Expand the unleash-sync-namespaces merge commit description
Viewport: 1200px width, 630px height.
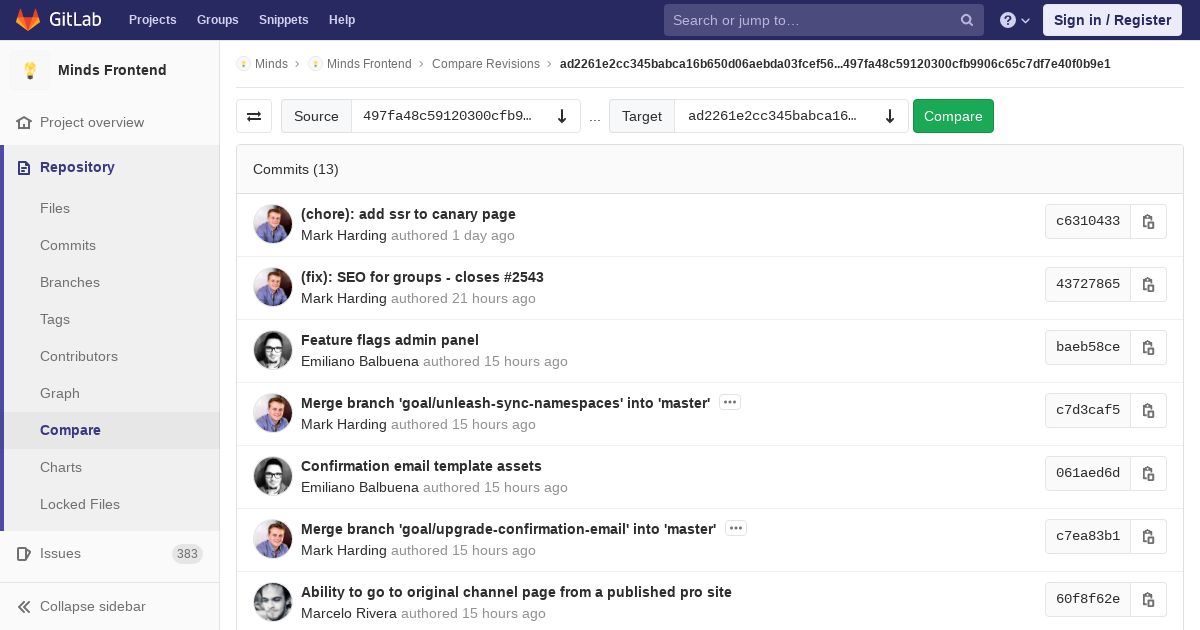(x=730, y=402)
